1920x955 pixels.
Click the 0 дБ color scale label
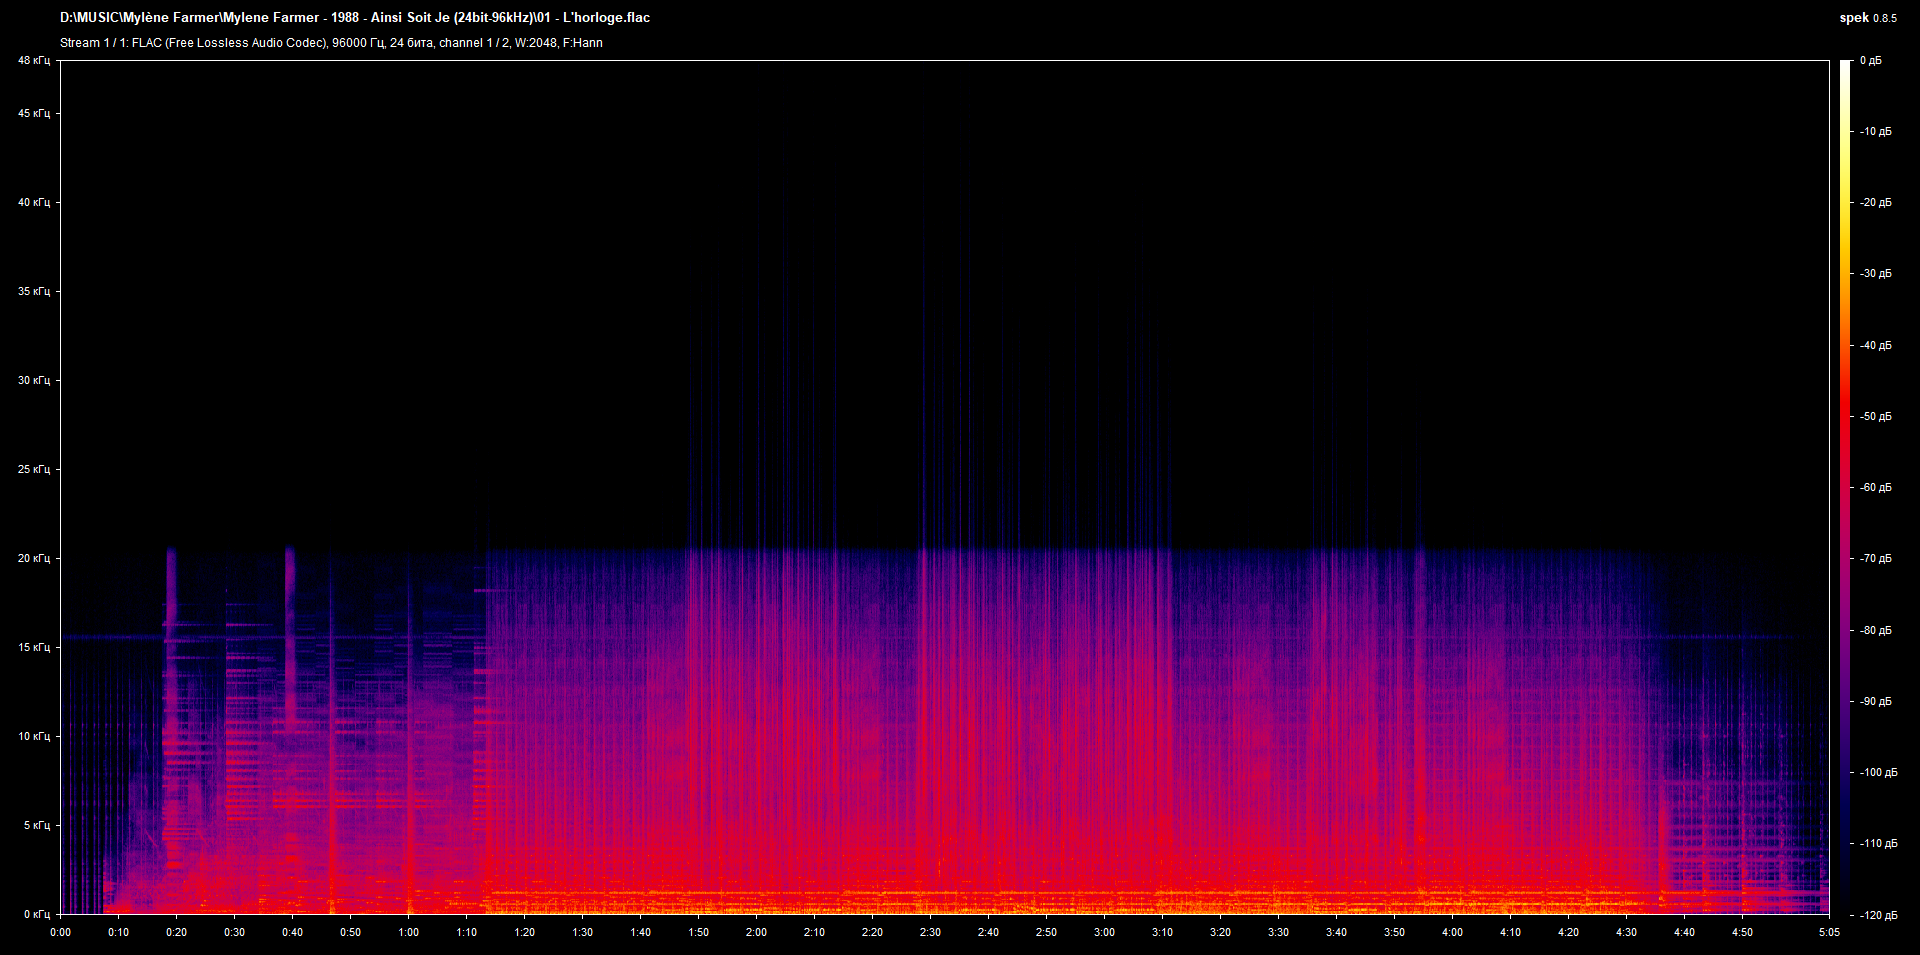[x=1871, y=60]
